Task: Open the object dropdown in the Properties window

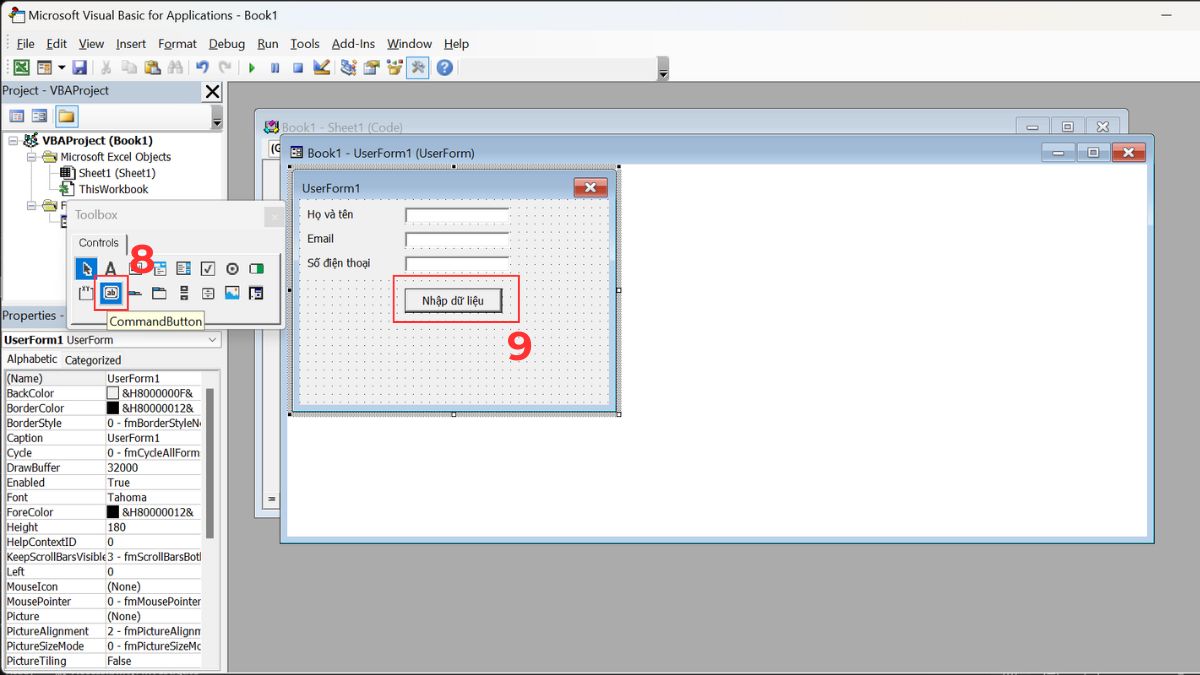Action: coord(211,340)
